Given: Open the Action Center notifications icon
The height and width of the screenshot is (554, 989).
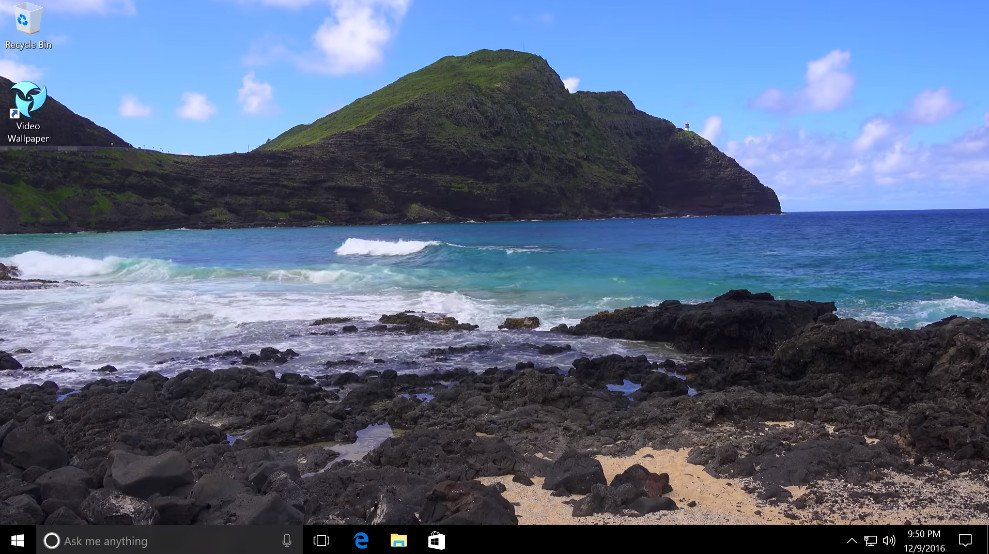Looking at the screenshot, I should coord(965,540).
